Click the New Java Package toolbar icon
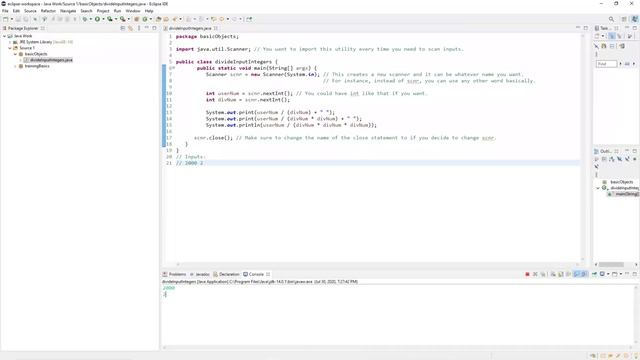The height and width of the screenshot is (360, 640). click(x=137, y=19)
